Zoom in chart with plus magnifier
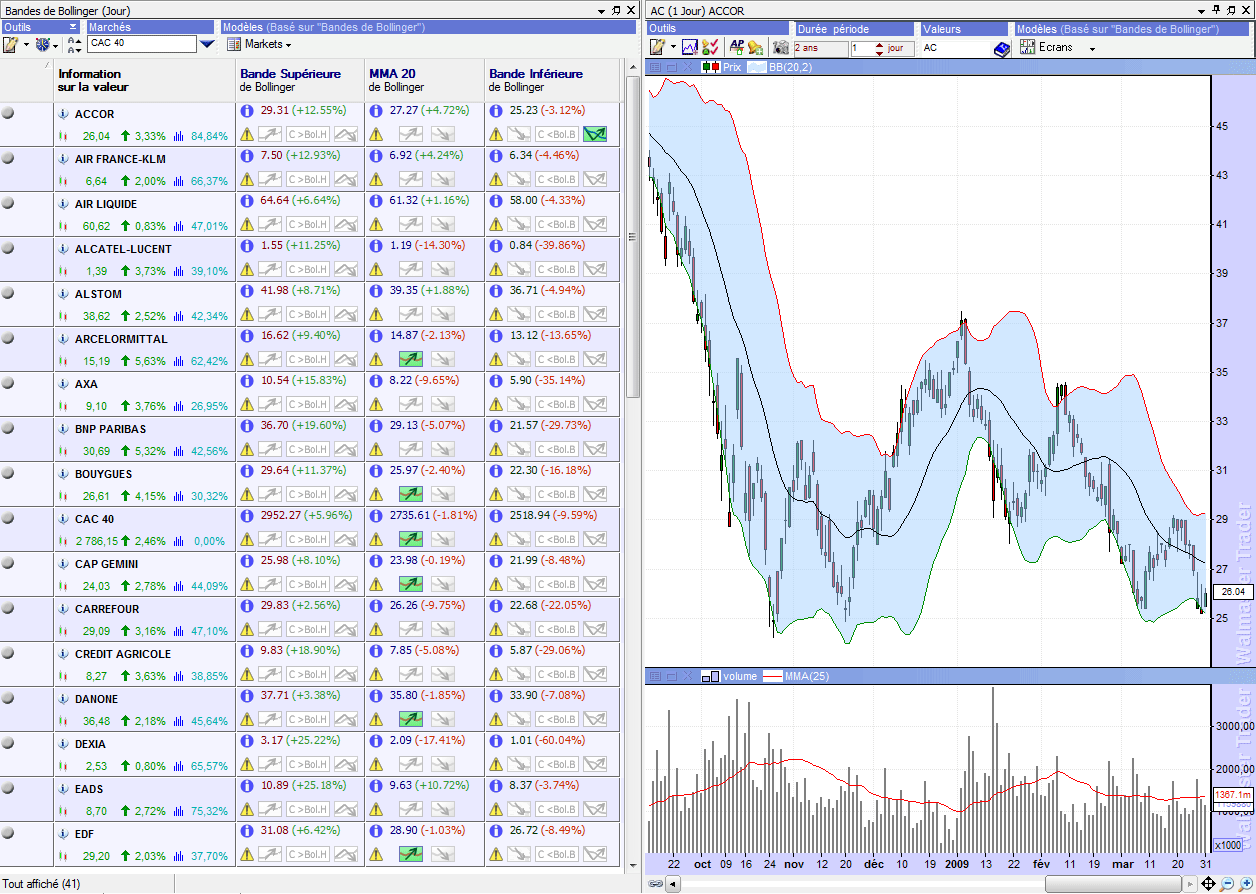Viewport: 1256px width, 894px height. 1244,884
